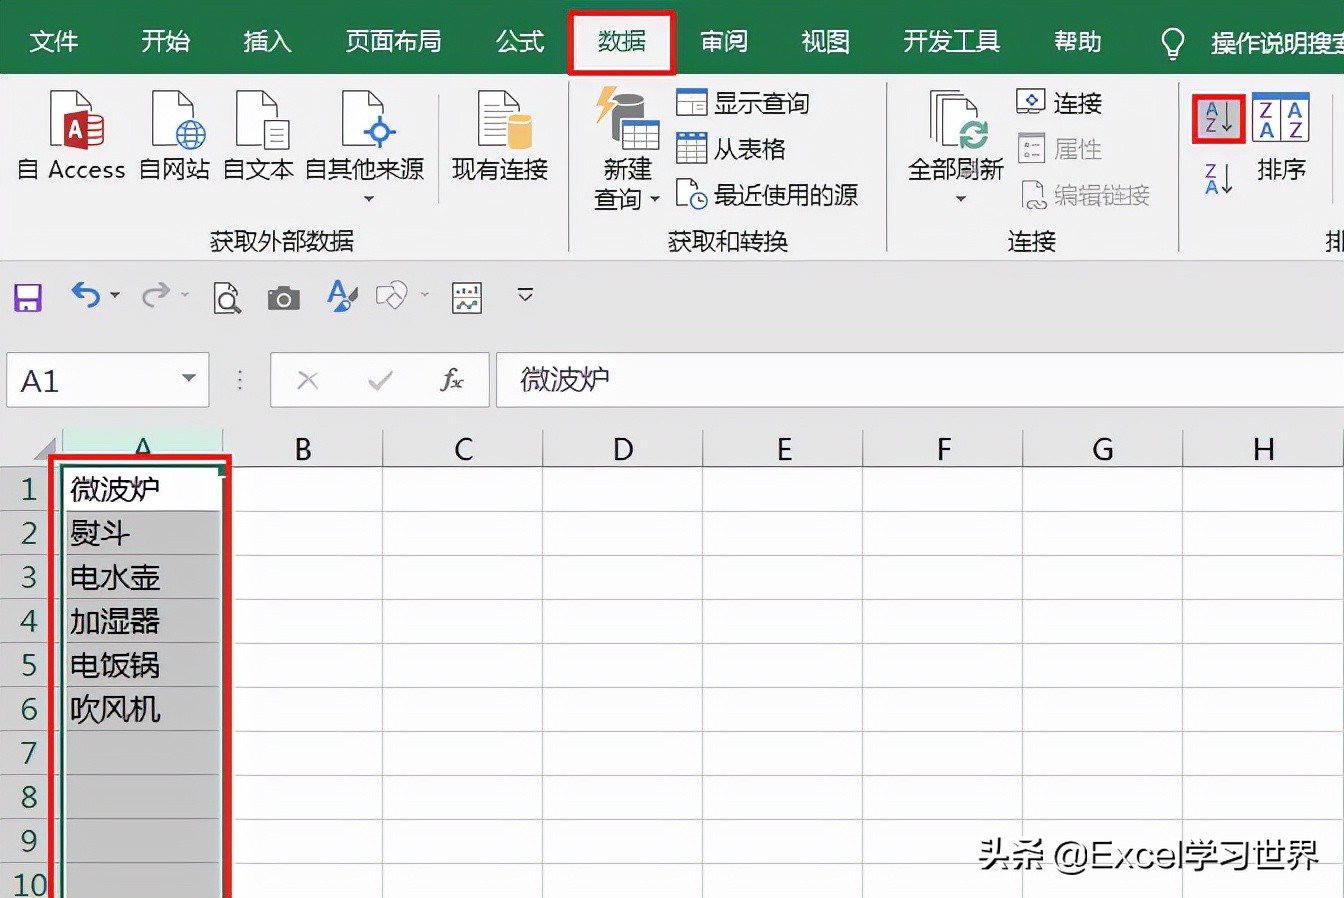
Task: Open the File (文件) tab
Action: tap(54, 41)
